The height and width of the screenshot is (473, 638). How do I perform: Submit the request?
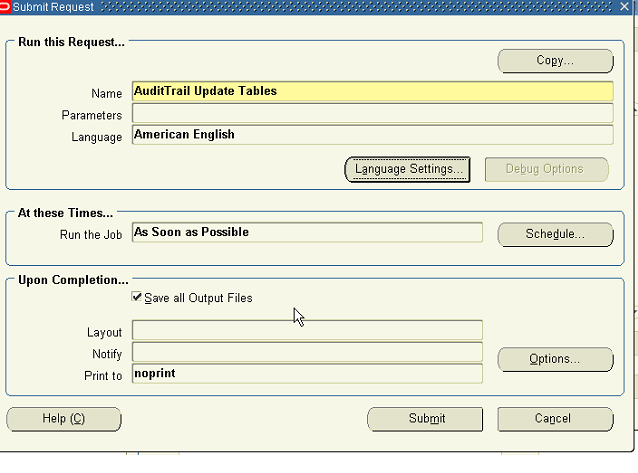[425, 419]
